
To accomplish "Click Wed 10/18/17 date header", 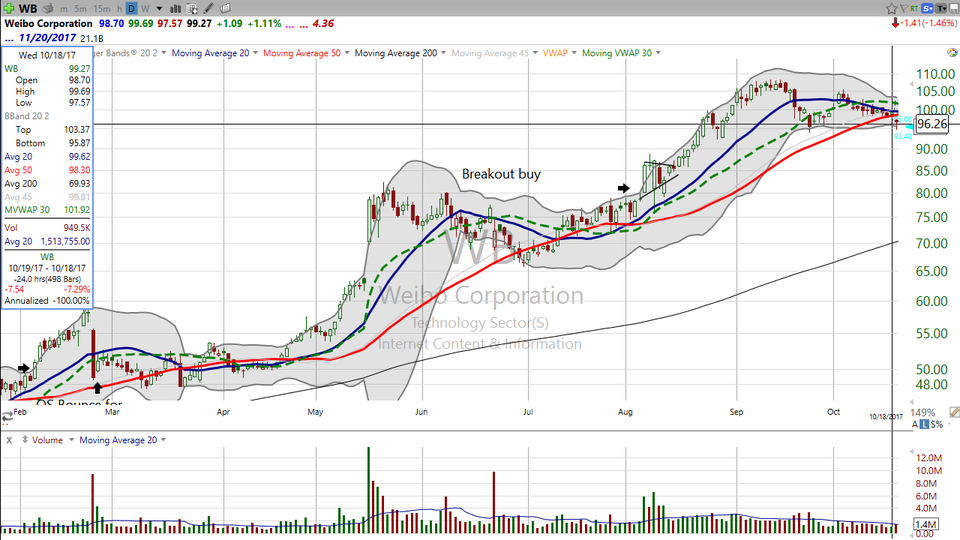I will click(47, 55).
